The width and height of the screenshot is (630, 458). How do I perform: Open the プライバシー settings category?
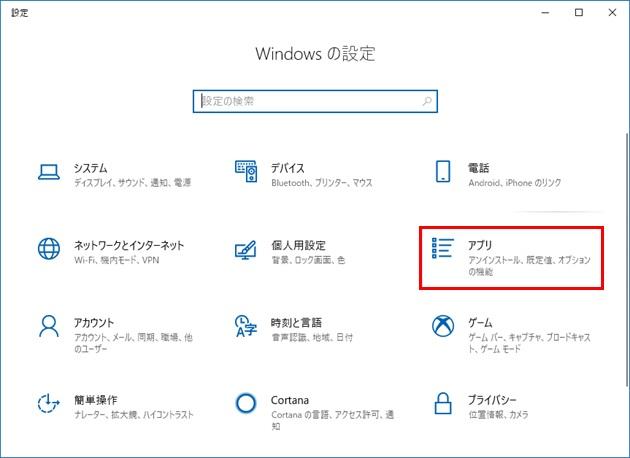click(x=492, y=400)
